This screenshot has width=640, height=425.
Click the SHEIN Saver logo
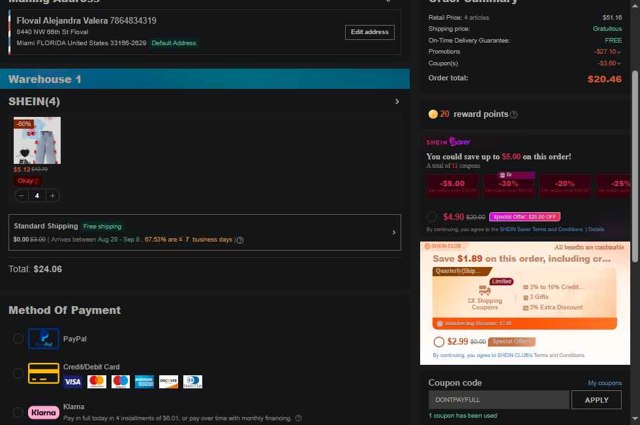[448, 142]
